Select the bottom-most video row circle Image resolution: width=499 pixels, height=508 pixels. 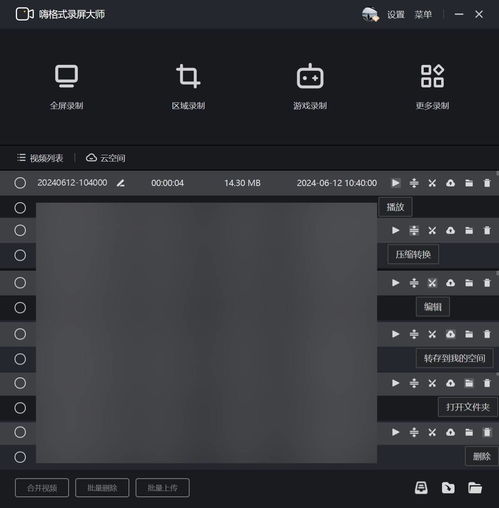tap(20, 457)
